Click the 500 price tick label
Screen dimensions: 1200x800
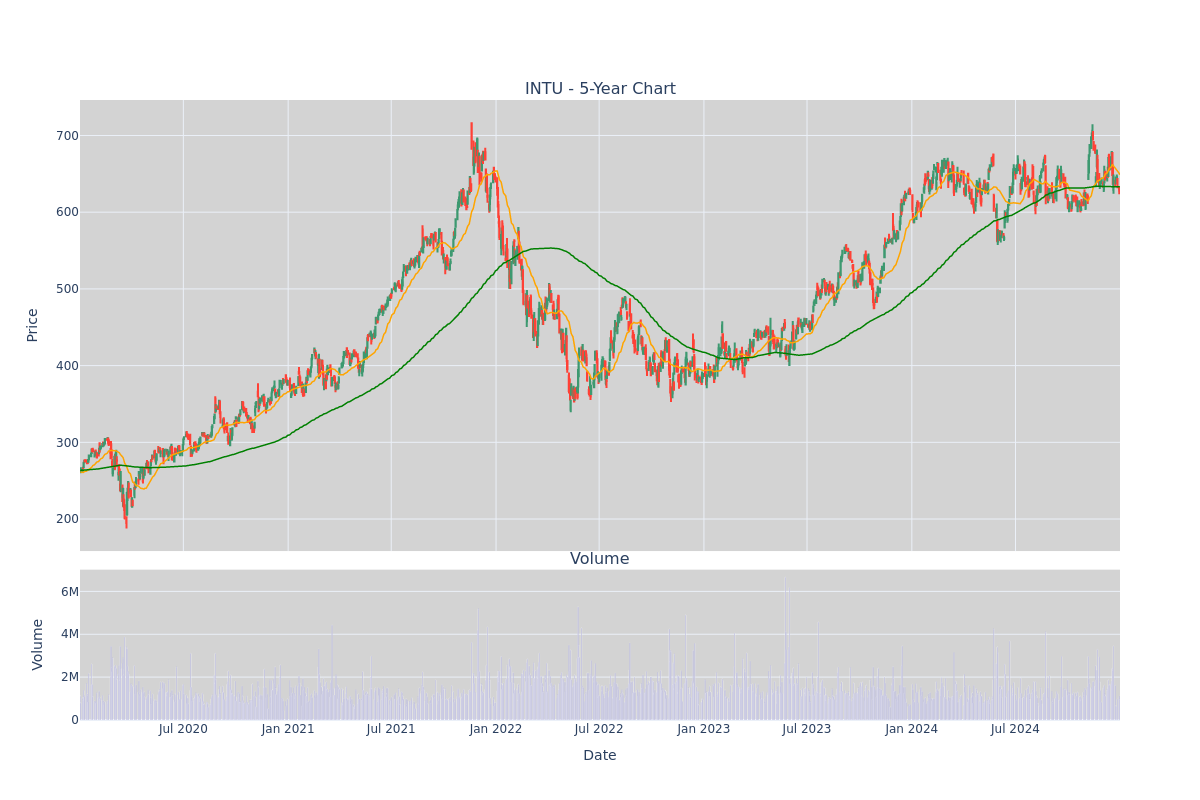[x=67, y=289]
